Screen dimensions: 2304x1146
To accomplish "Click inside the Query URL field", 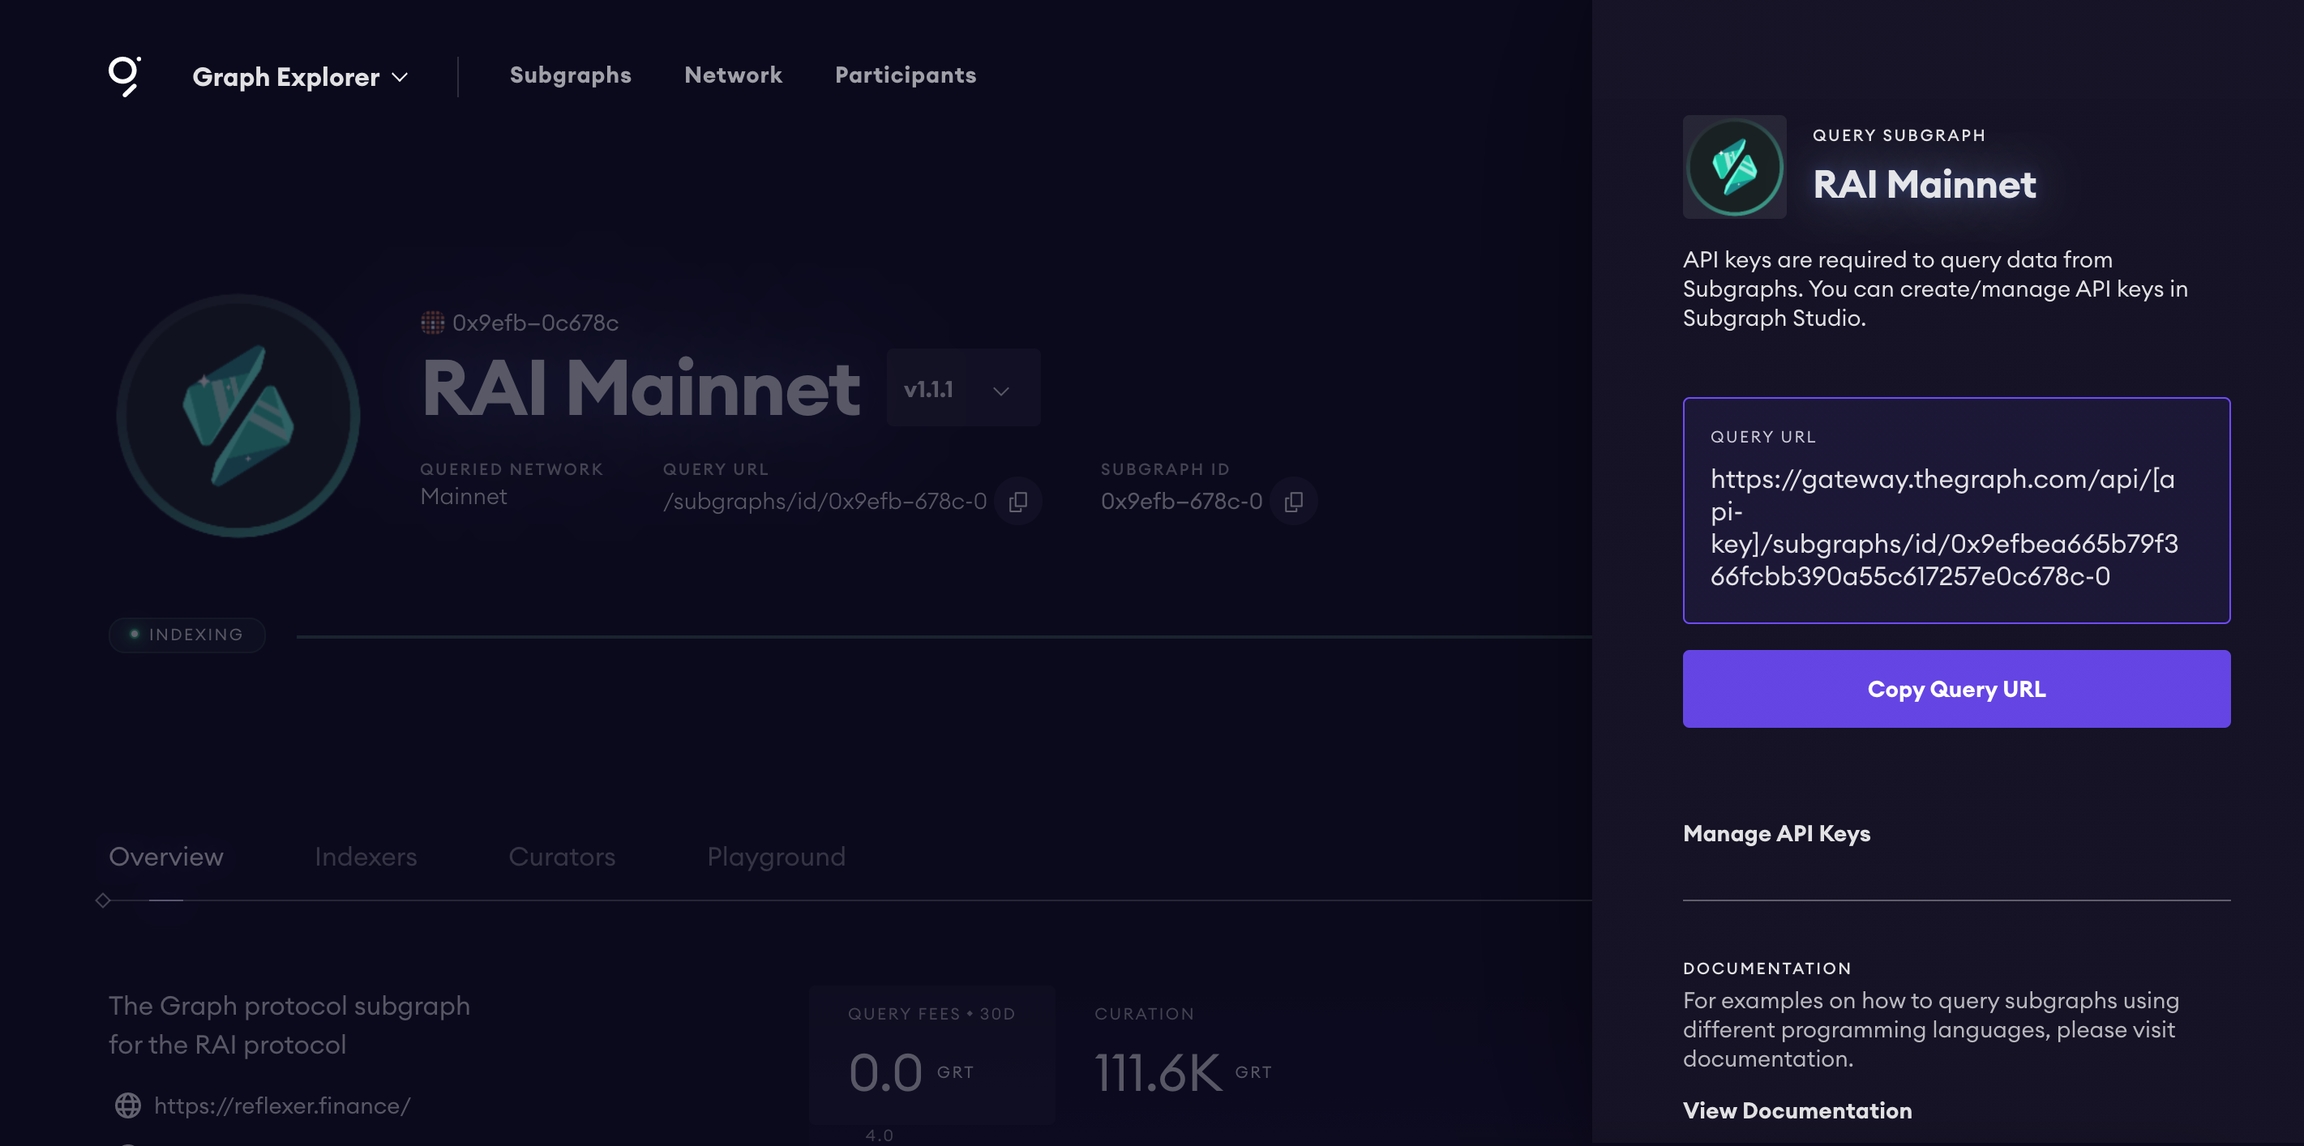I will pos(1955,527).
